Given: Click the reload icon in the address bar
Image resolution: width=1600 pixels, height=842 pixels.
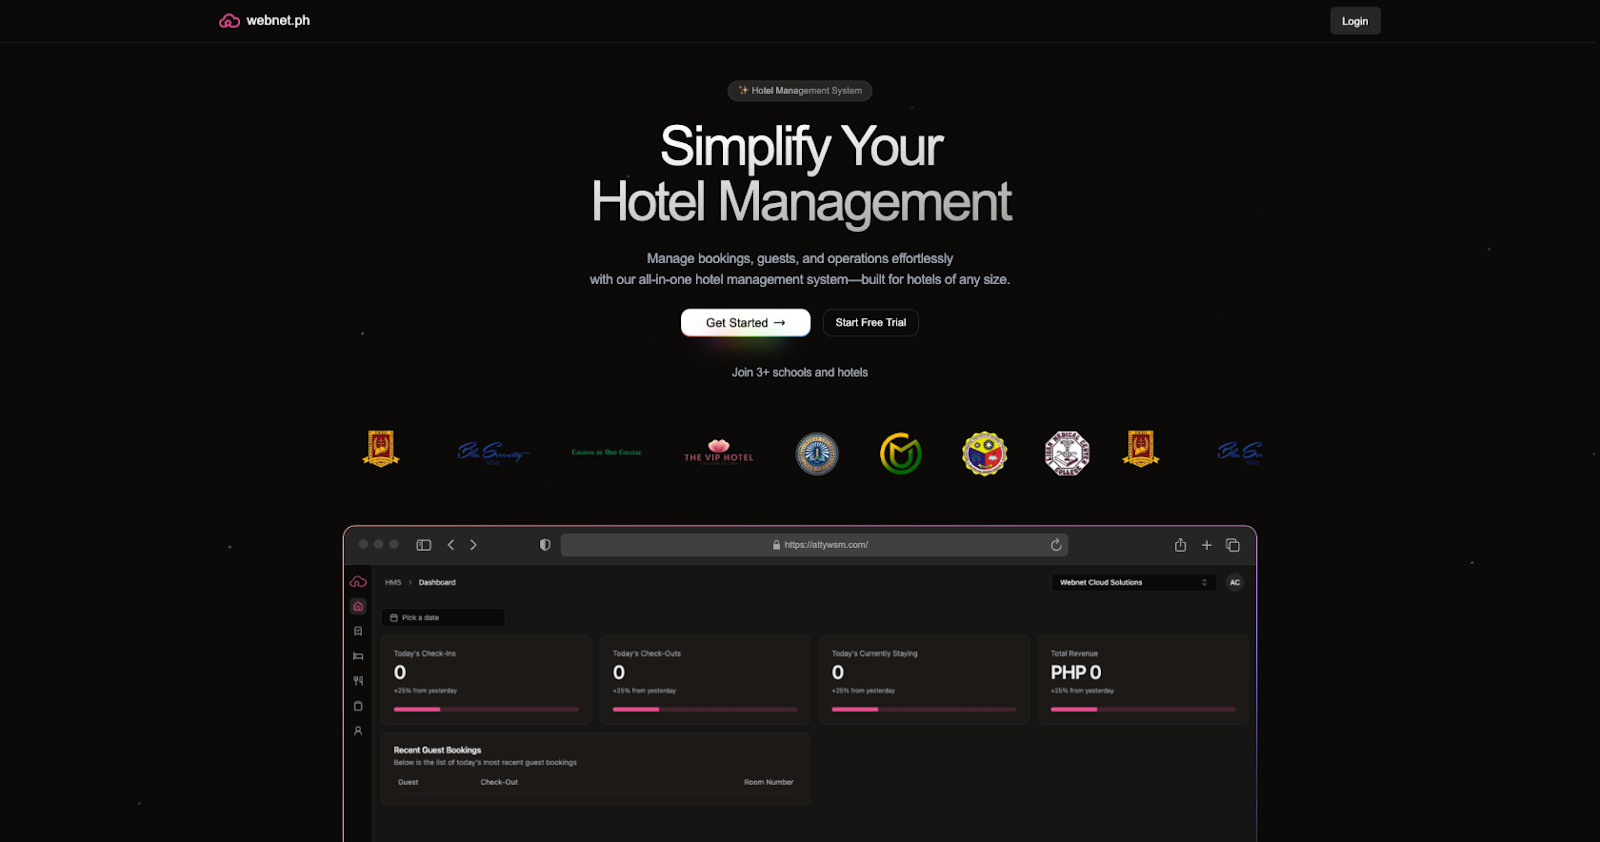Looking at the screenshot, I should (1056, 545).
